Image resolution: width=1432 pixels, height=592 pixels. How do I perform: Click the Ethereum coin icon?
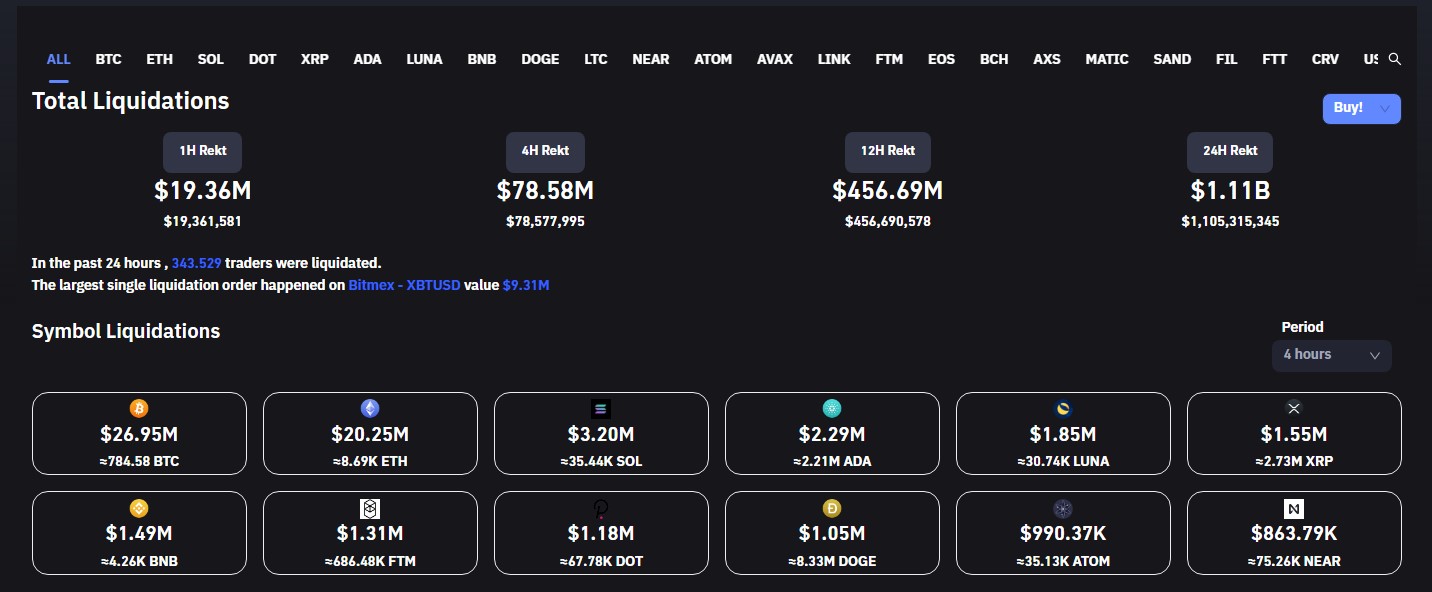(x=370, y=408)
